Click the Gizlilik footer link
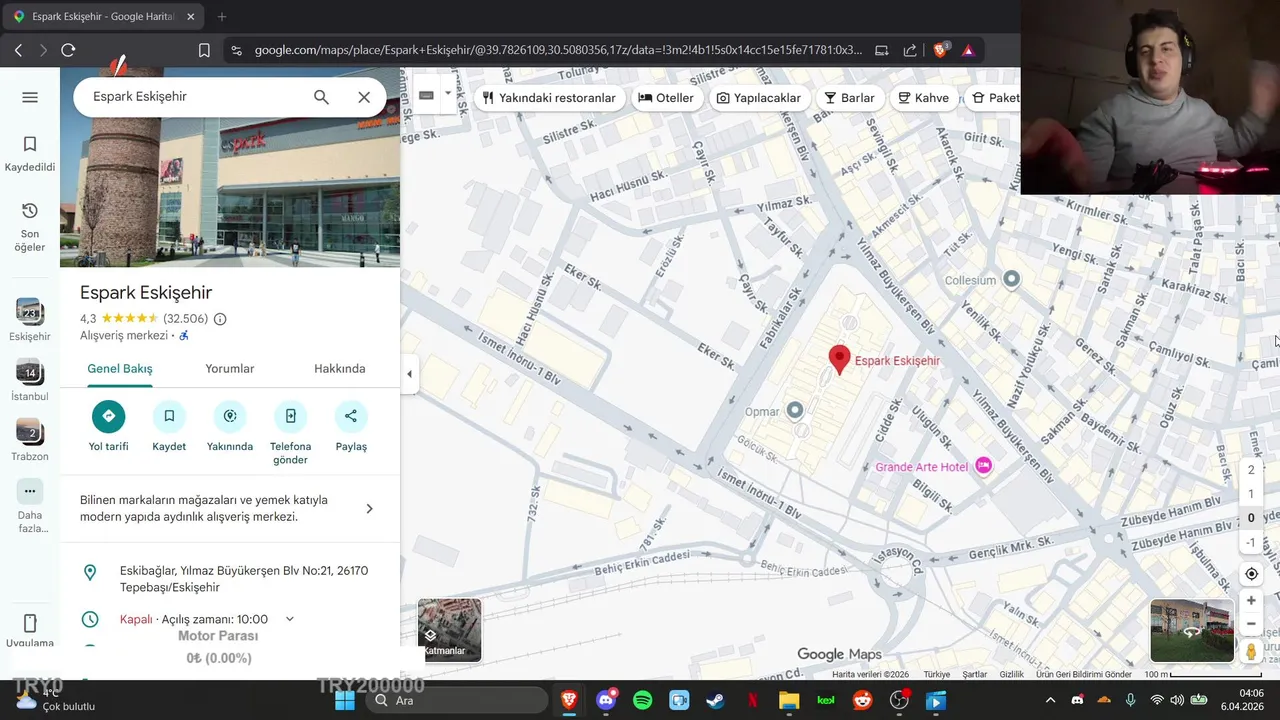 click(x=1012, y=675)
